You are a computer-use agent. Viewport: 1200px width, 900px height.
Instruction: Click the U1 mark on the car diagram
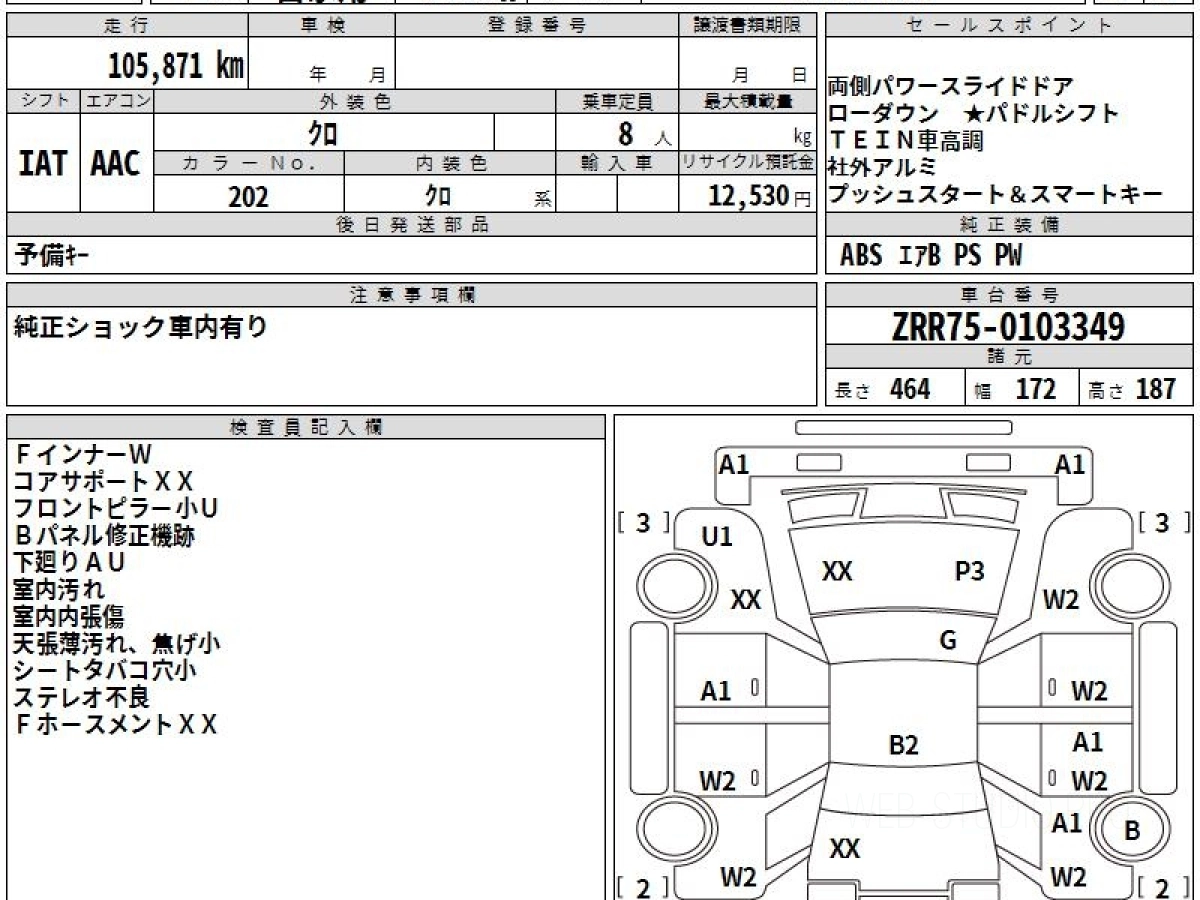(x=717, y=537)
